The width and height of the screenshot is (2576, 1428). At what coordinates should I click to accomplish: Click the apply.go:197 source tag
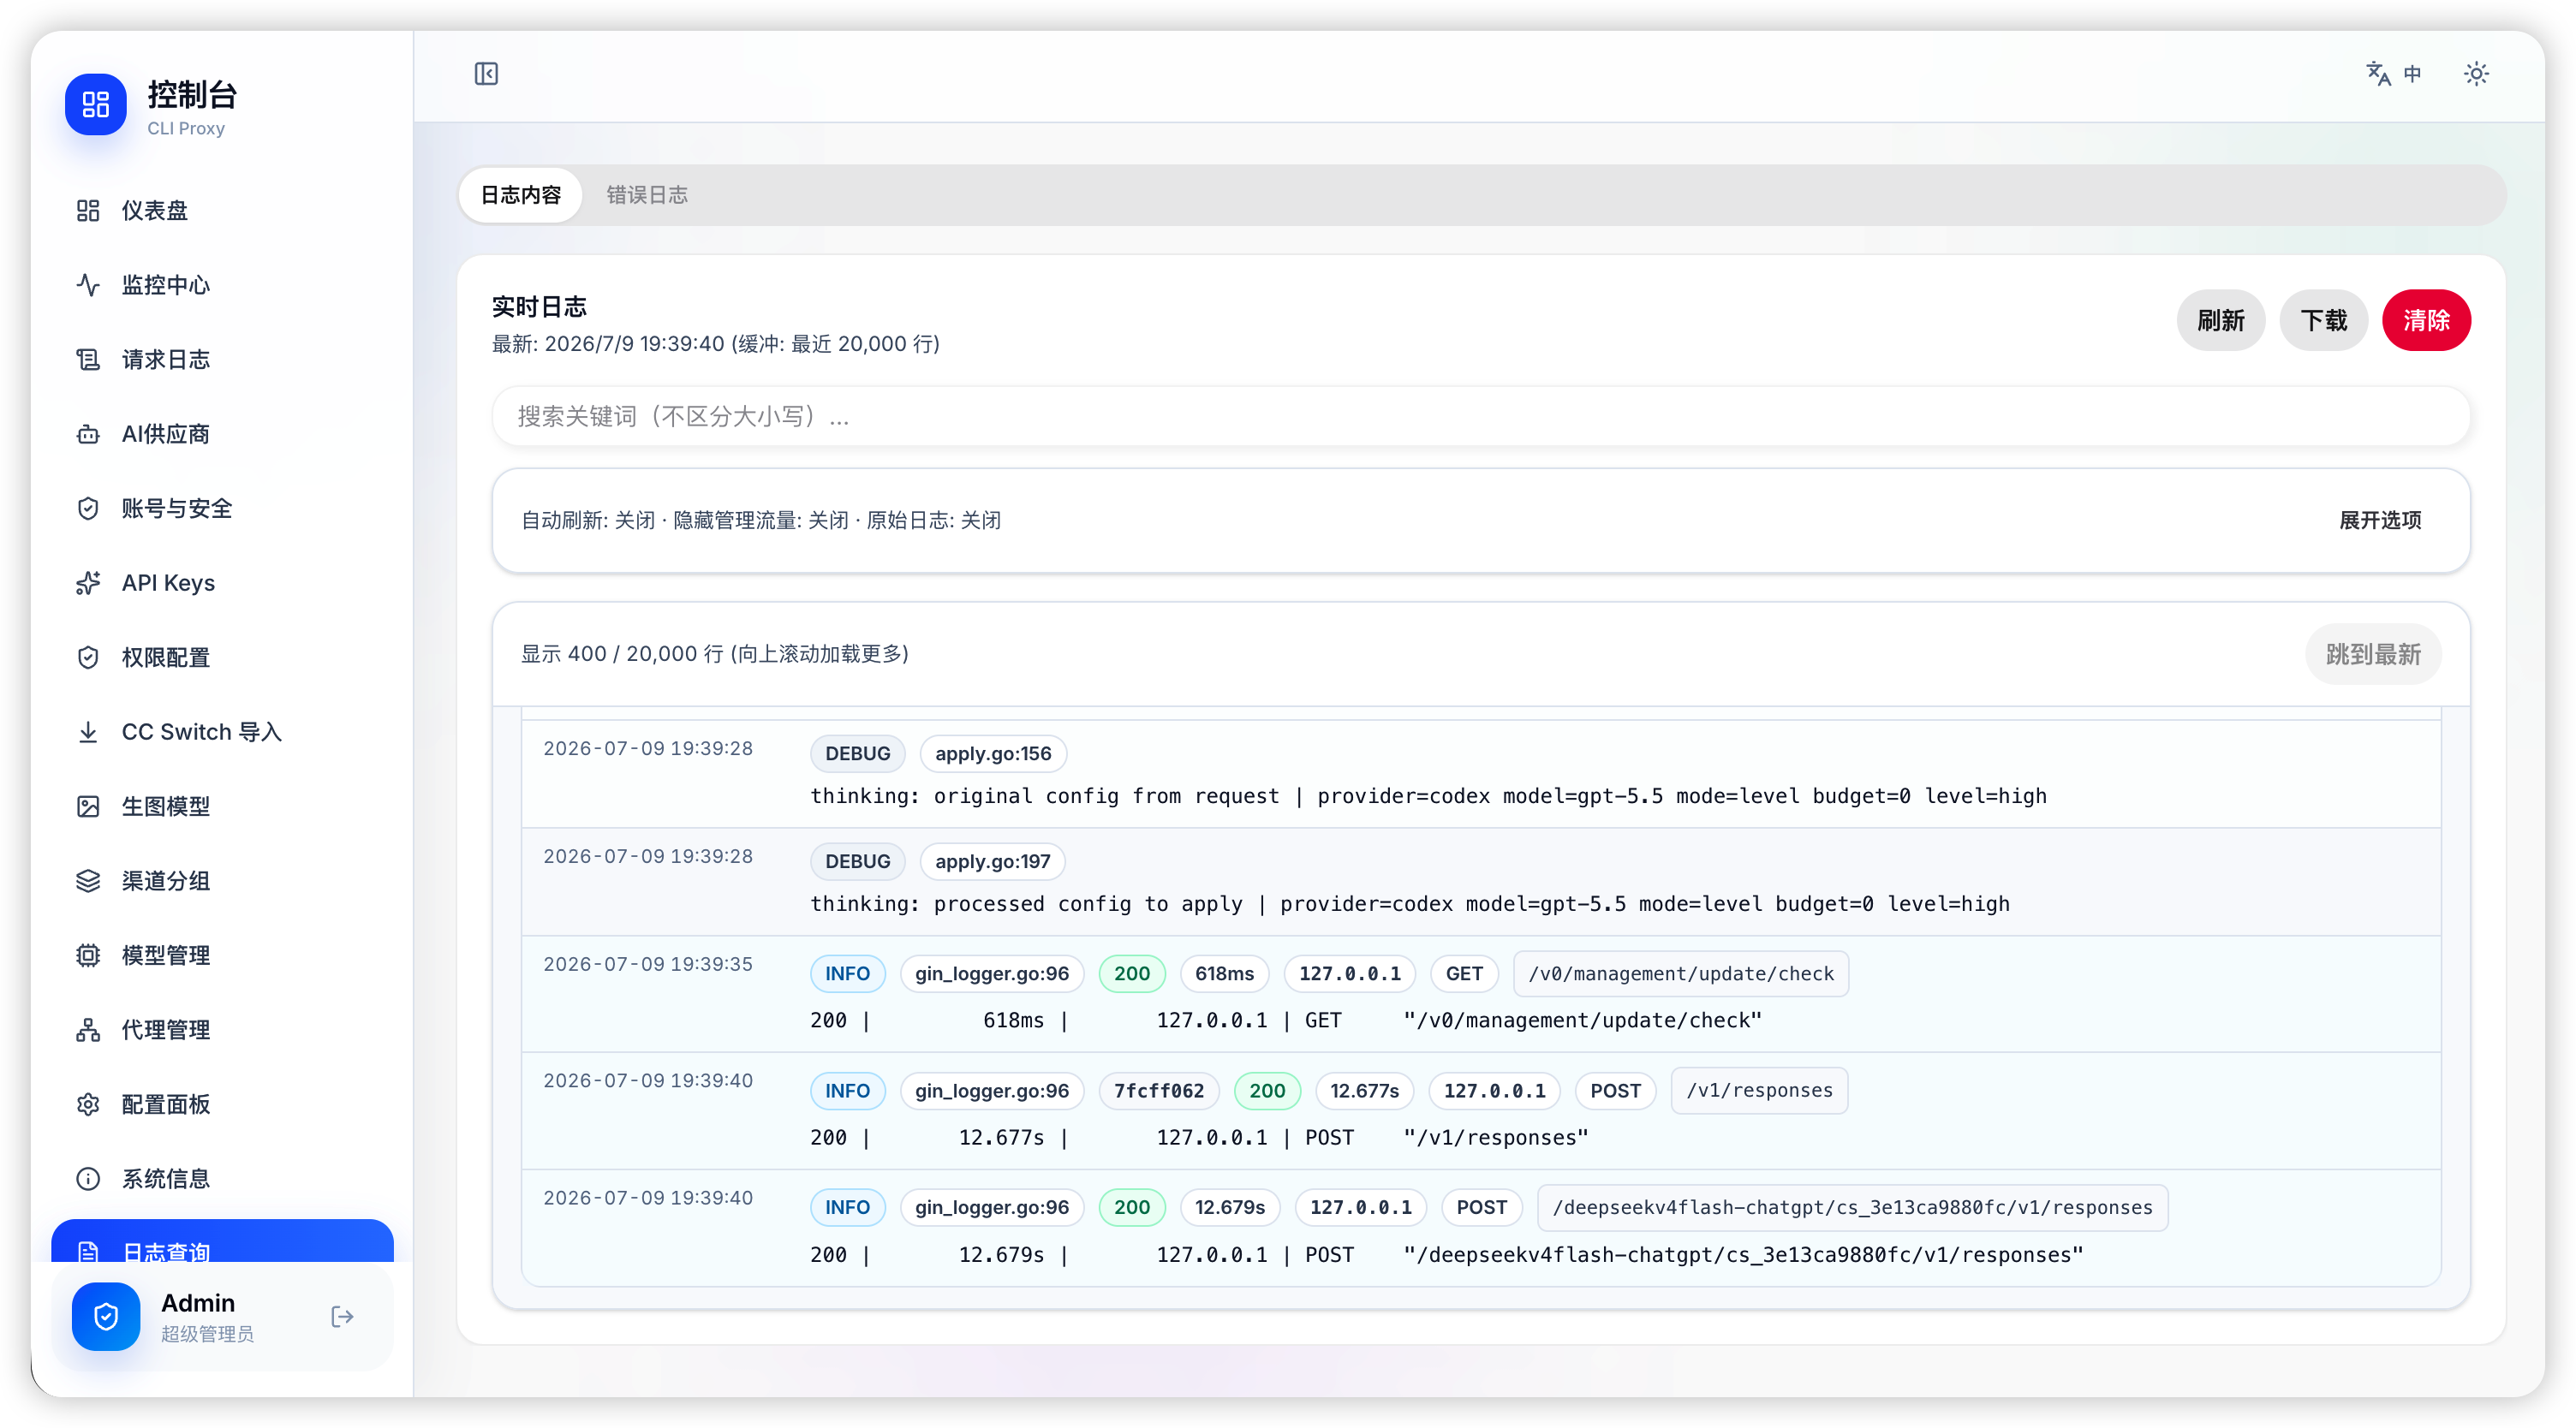(x=993, y=862)
